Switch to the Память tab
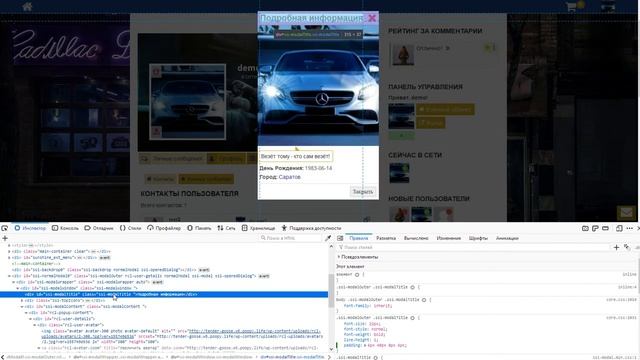Viewport: 640px width, 360px height. tap(199, 228)
